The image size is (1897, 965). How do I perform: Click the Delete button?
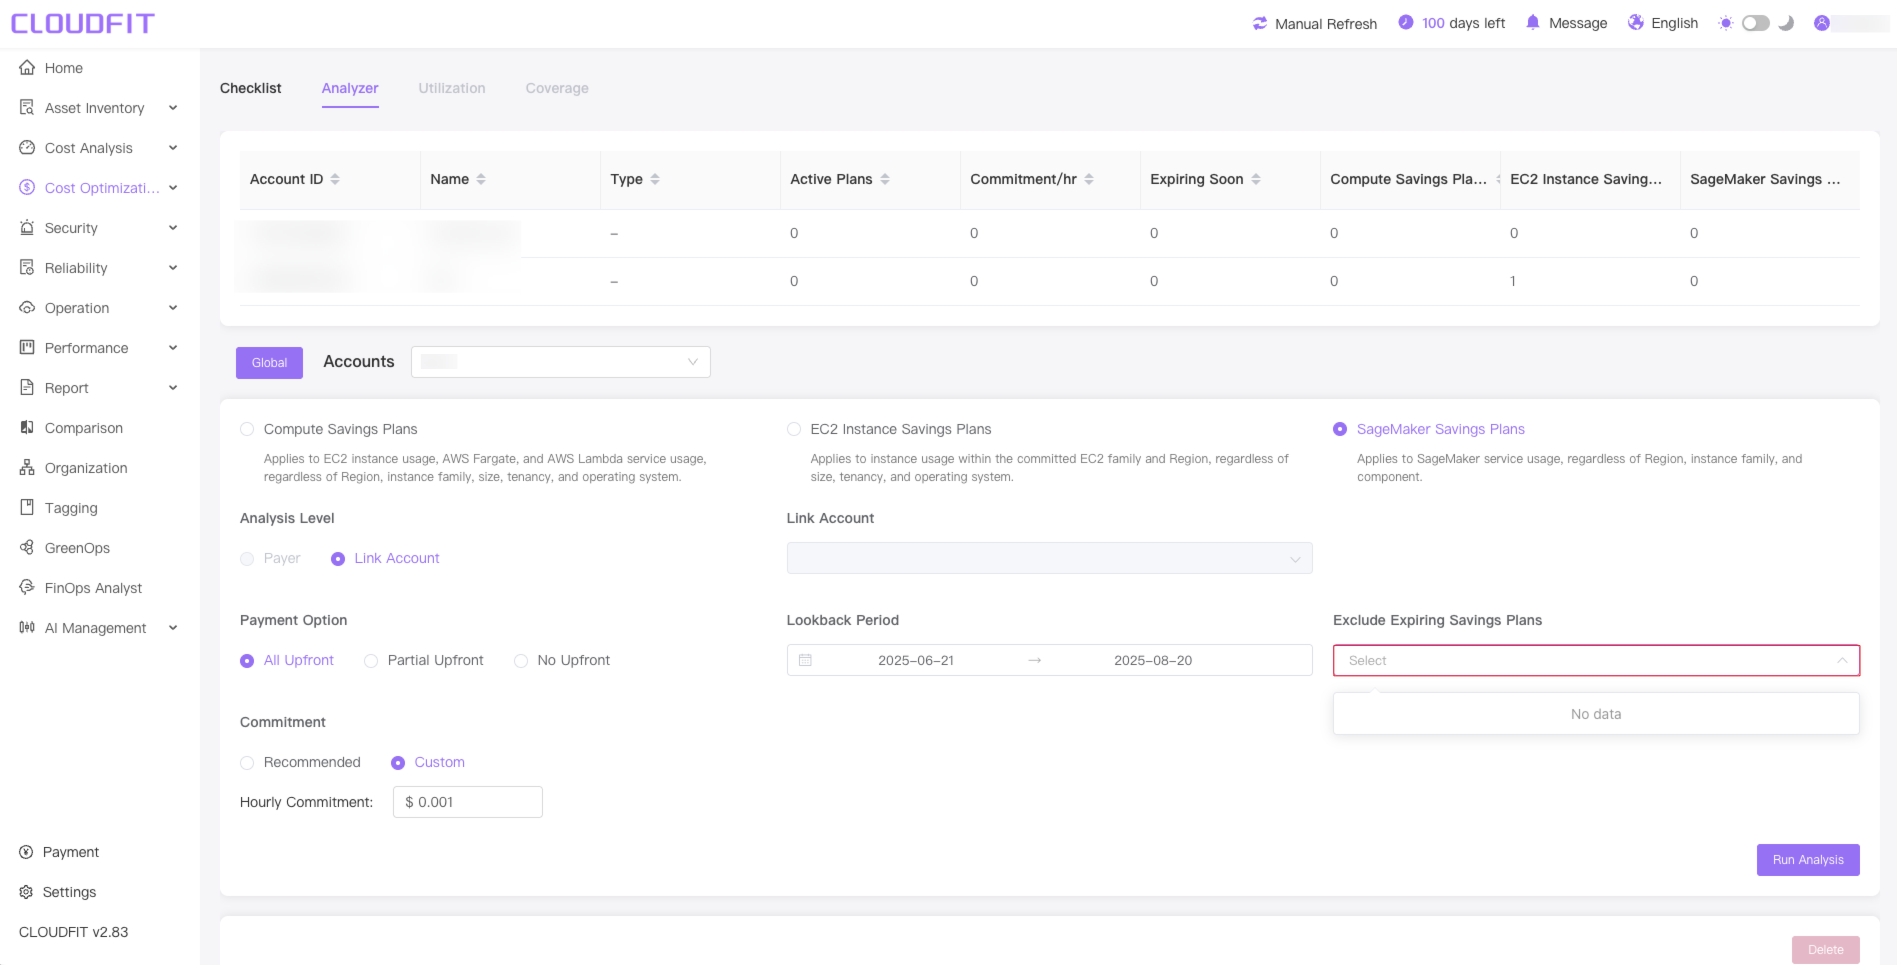(1825, 950)
